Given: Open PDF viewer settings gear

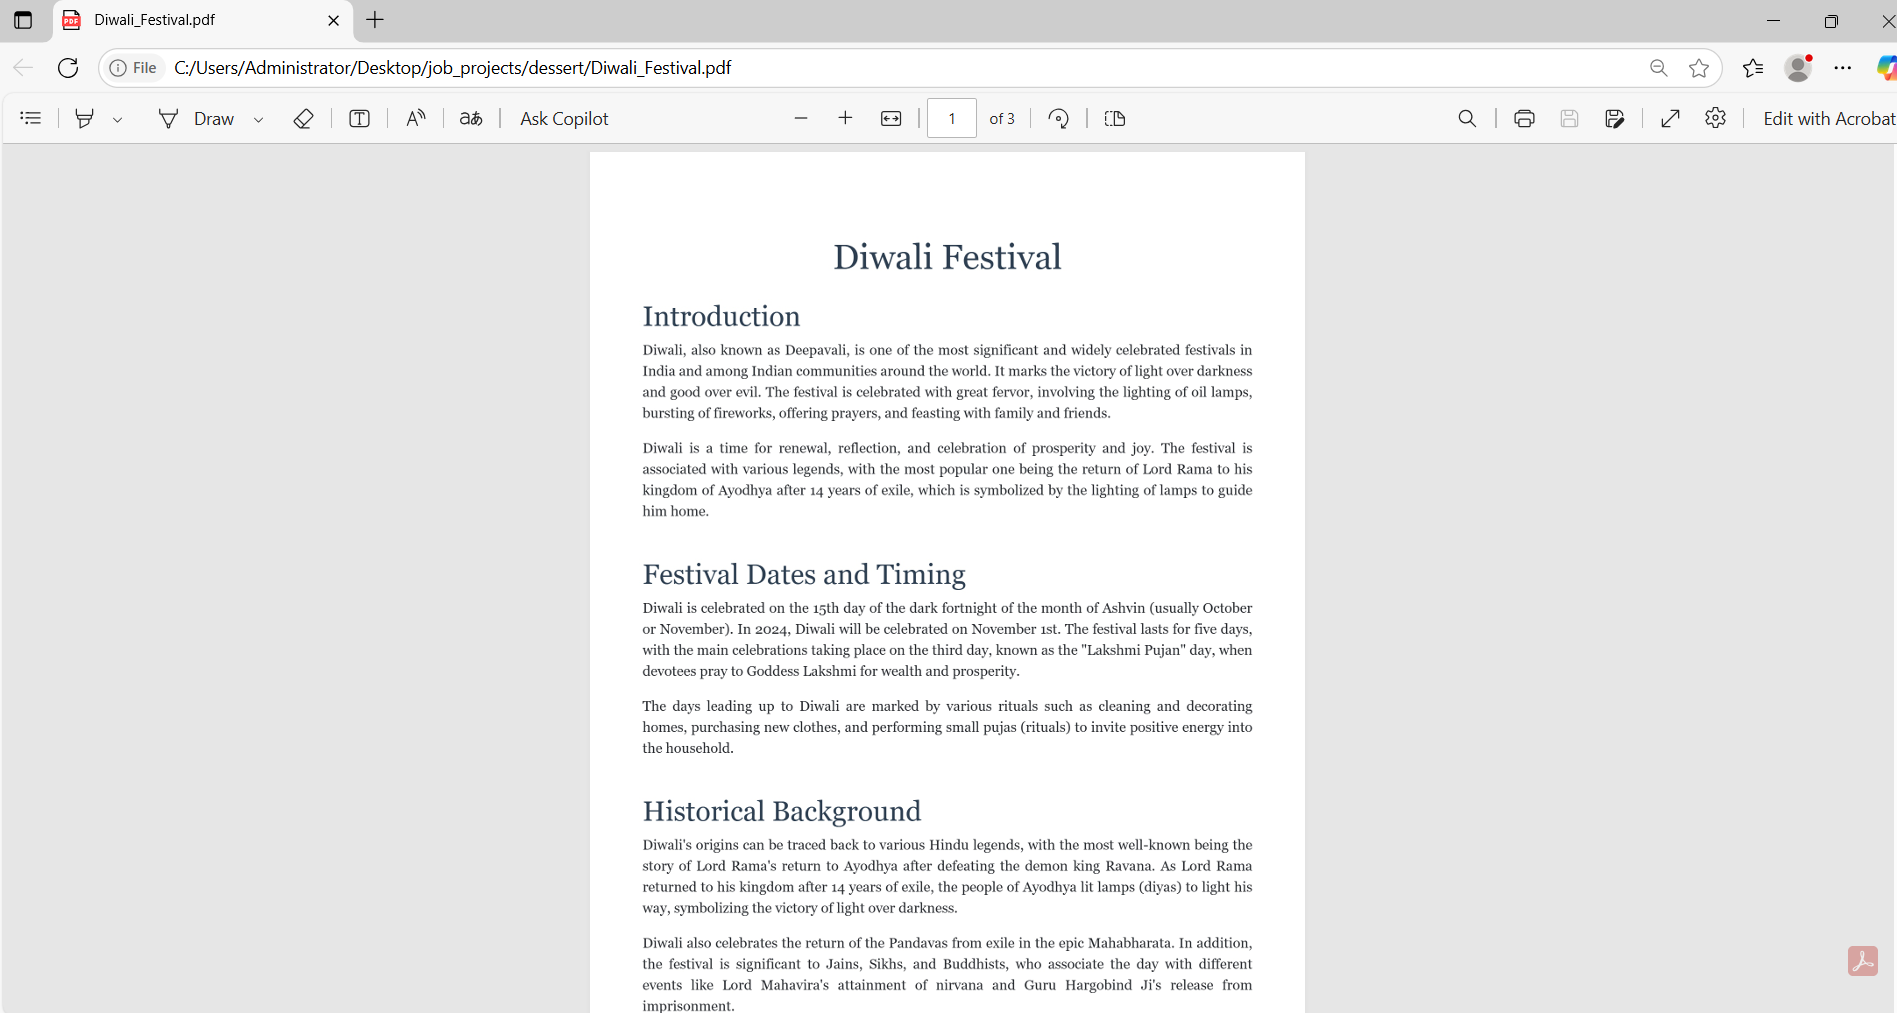Looking at the screenshot, I should [x=1716, y=118].
